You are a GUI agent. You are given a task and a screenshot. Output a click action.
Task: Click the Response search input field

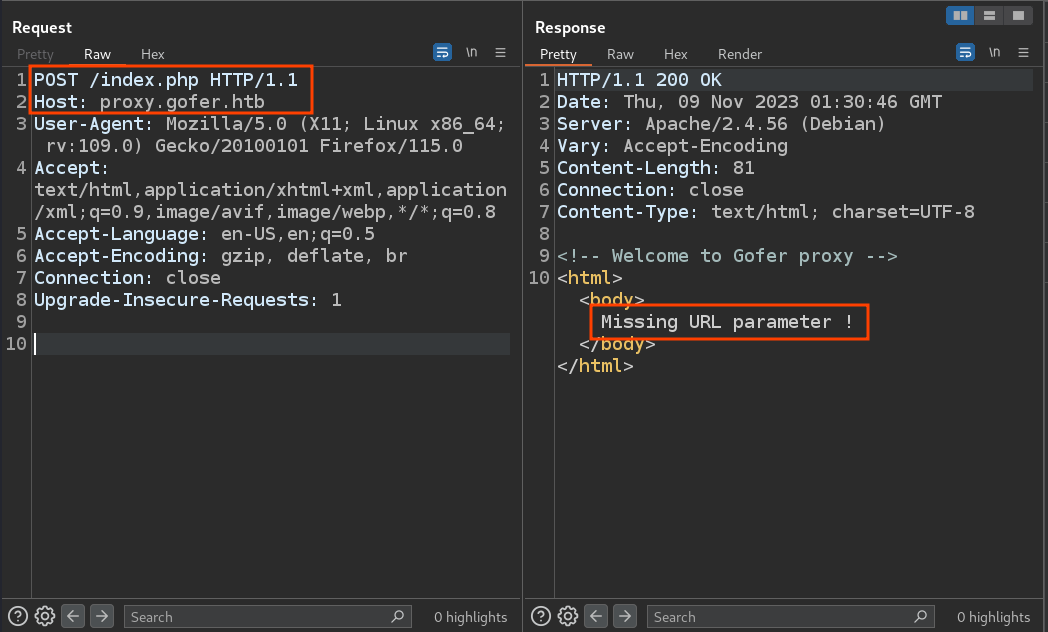783,617
